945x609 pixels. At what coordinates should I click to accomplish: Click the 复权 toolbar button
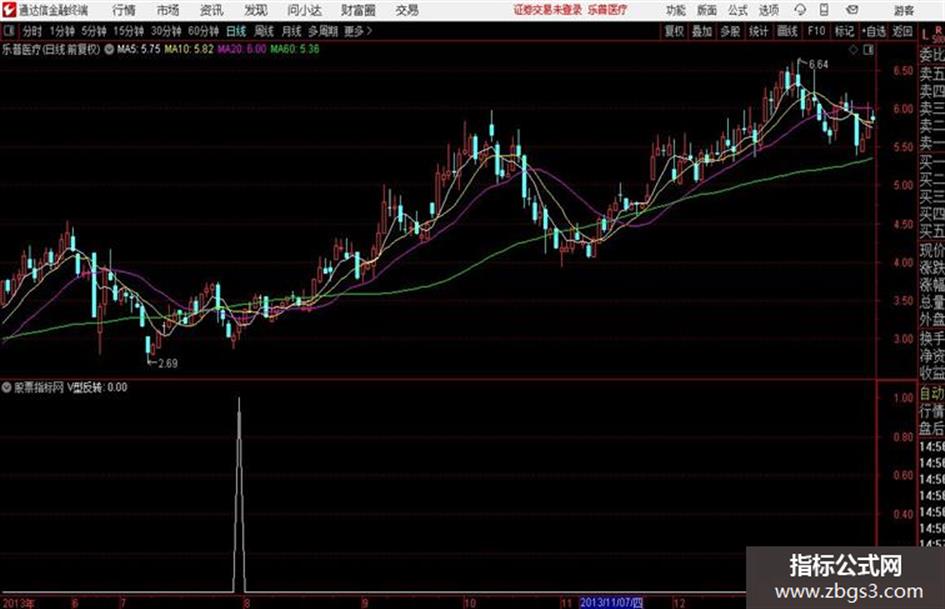pos(674,31)
